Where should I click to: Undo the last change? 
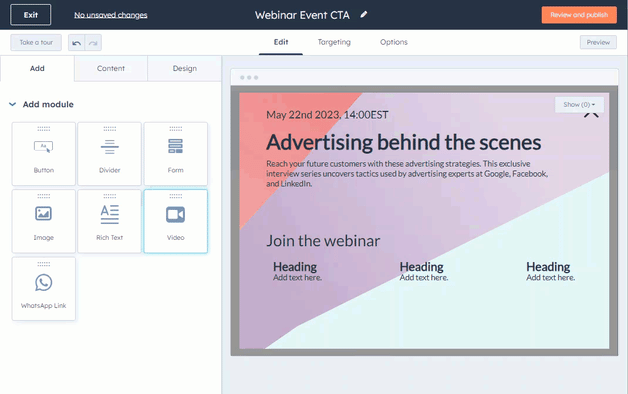click(76, 42)
